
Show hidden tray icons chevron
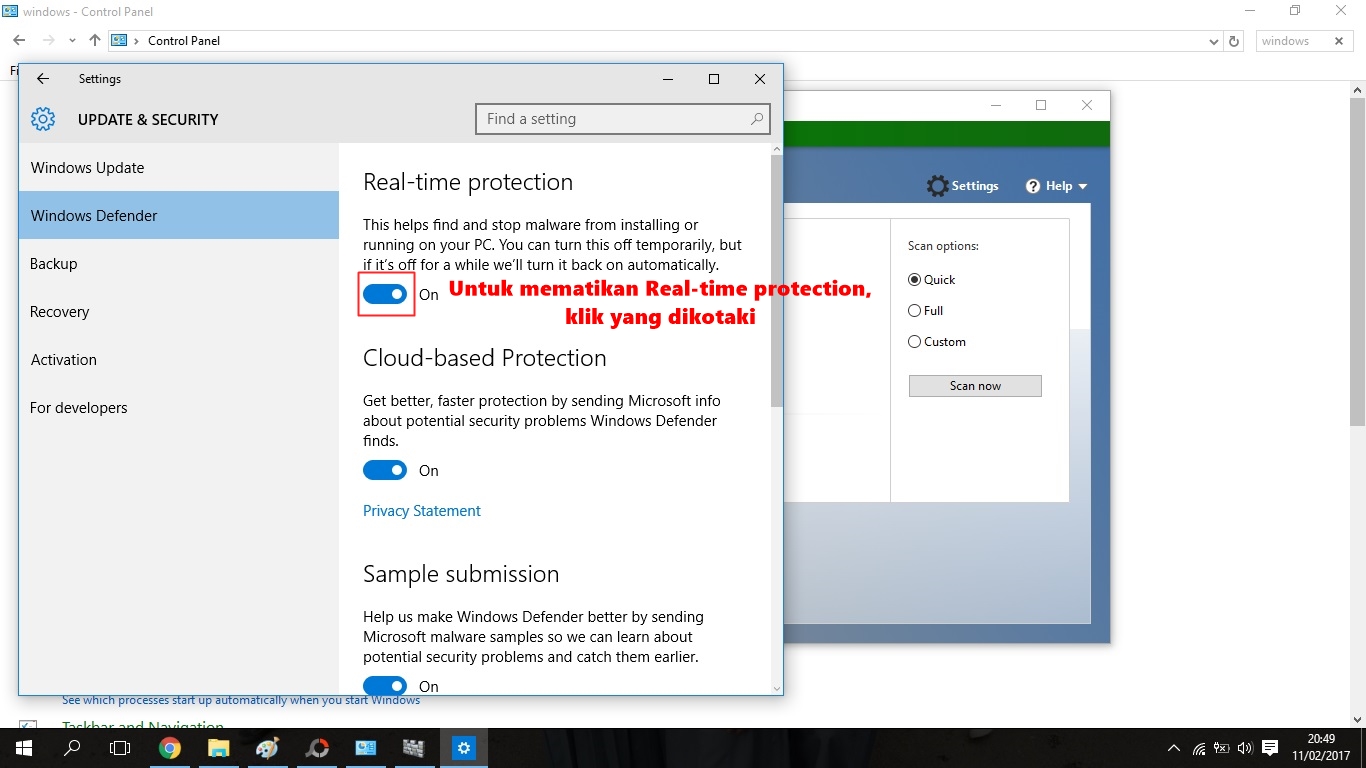tap(1174, 748)
